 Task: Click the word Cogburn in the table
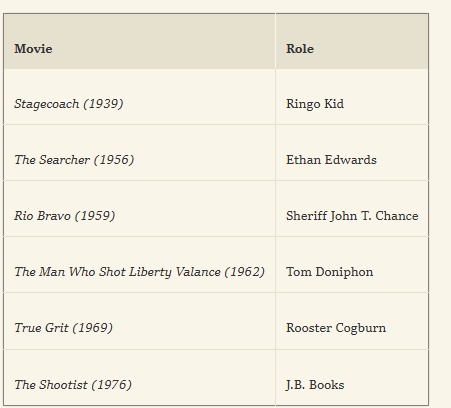click(x=361, y=328)
